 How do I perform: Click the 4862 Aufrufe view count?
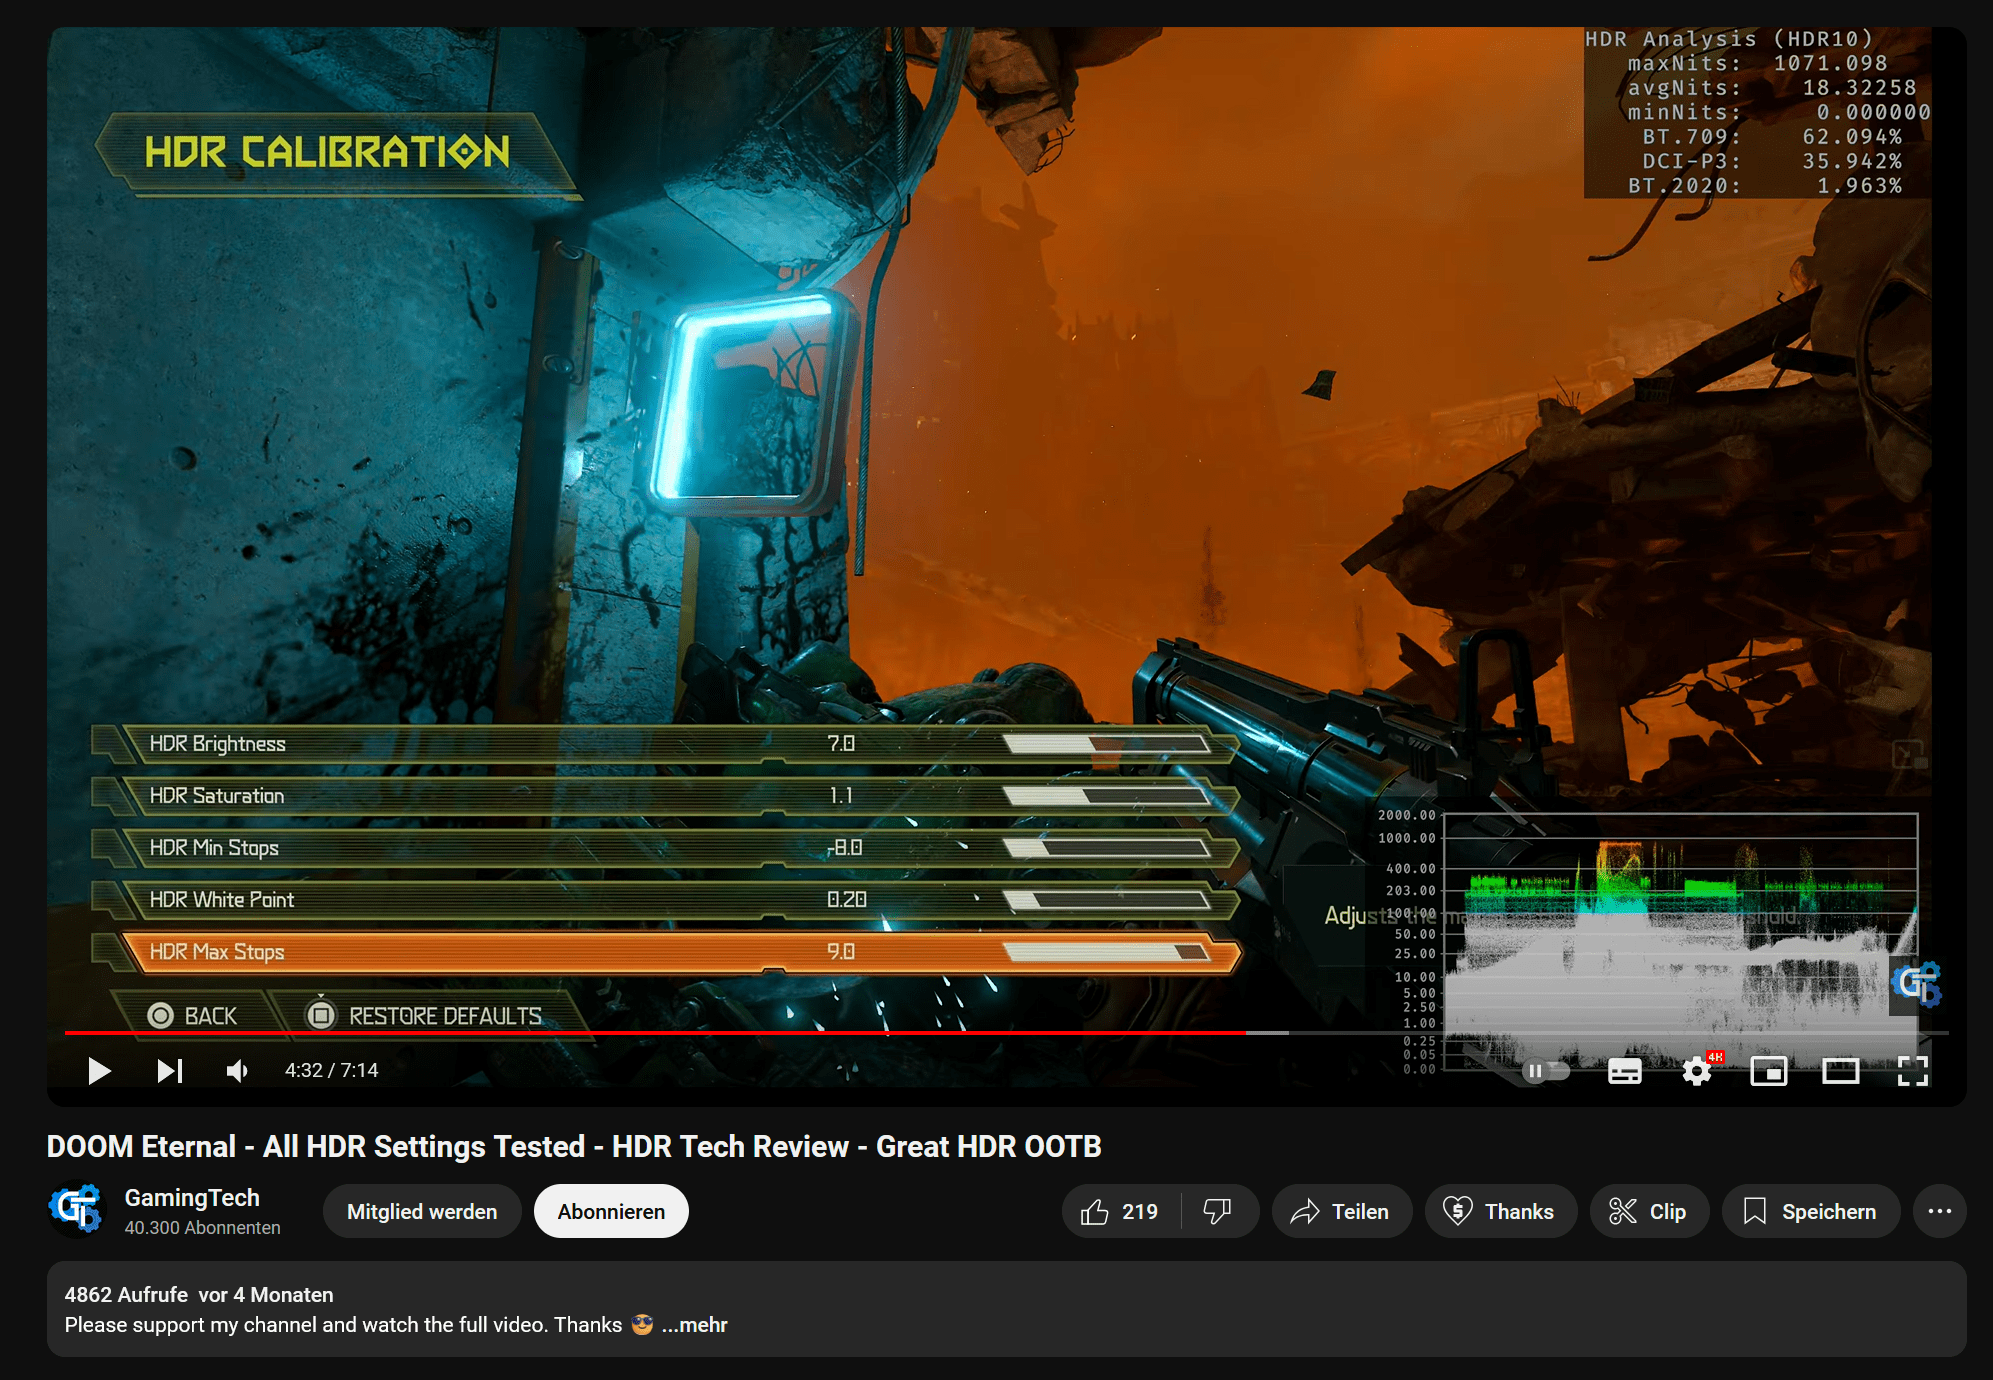click(126, 1295)
